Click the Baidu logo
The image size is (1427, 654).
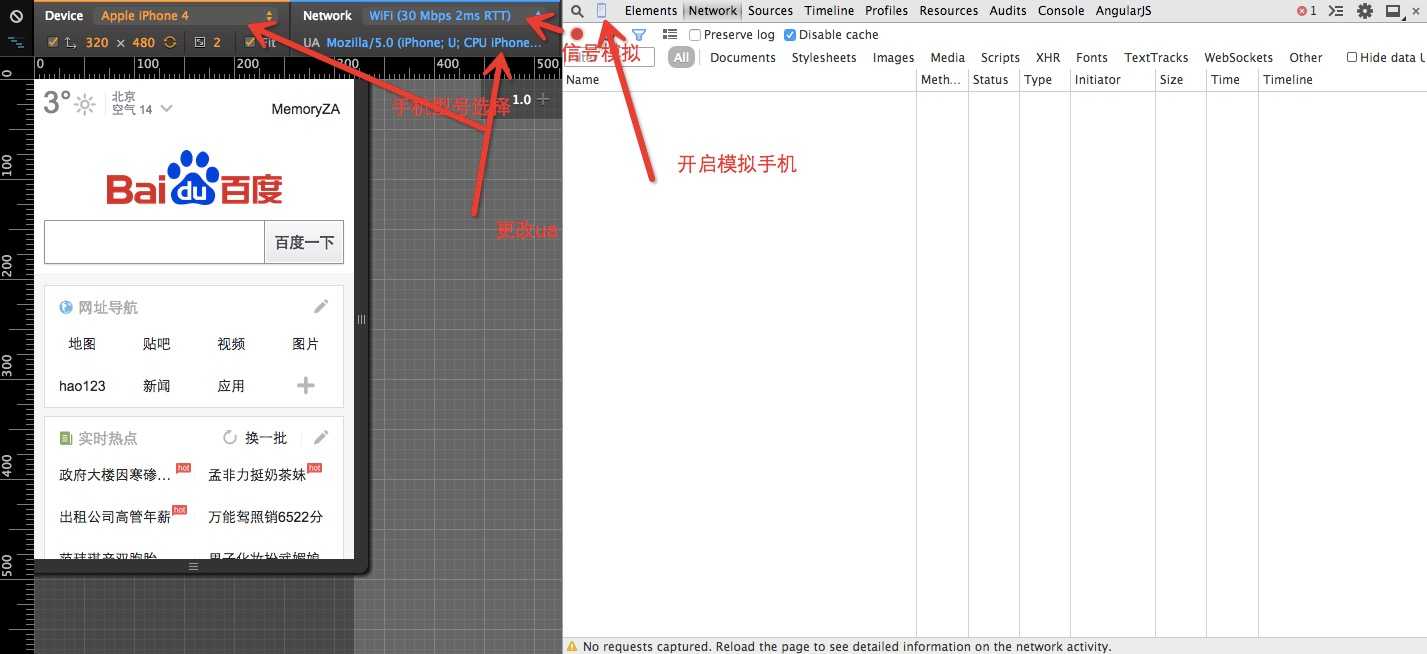point(194,179)
